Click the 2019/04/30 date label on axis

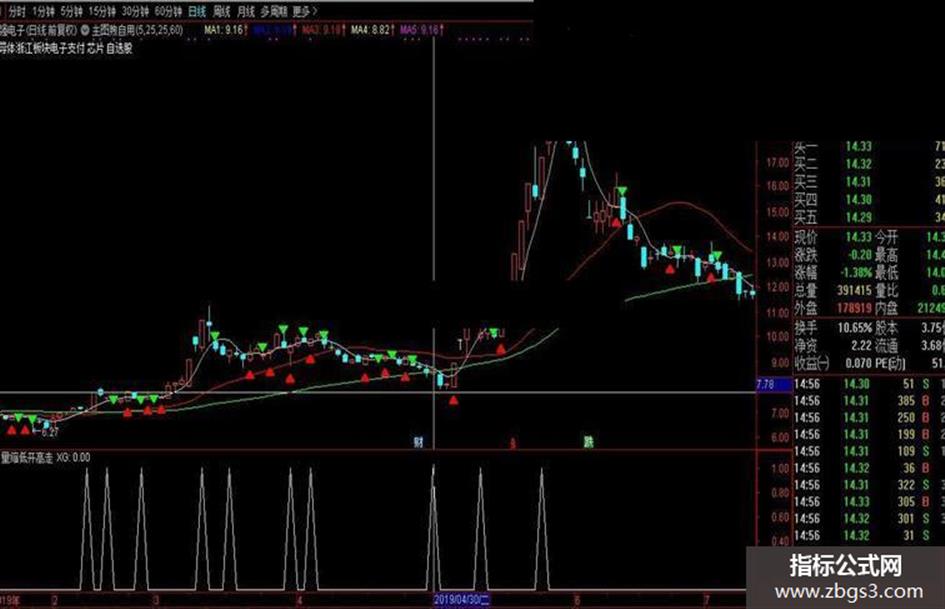tap(462, 601)
